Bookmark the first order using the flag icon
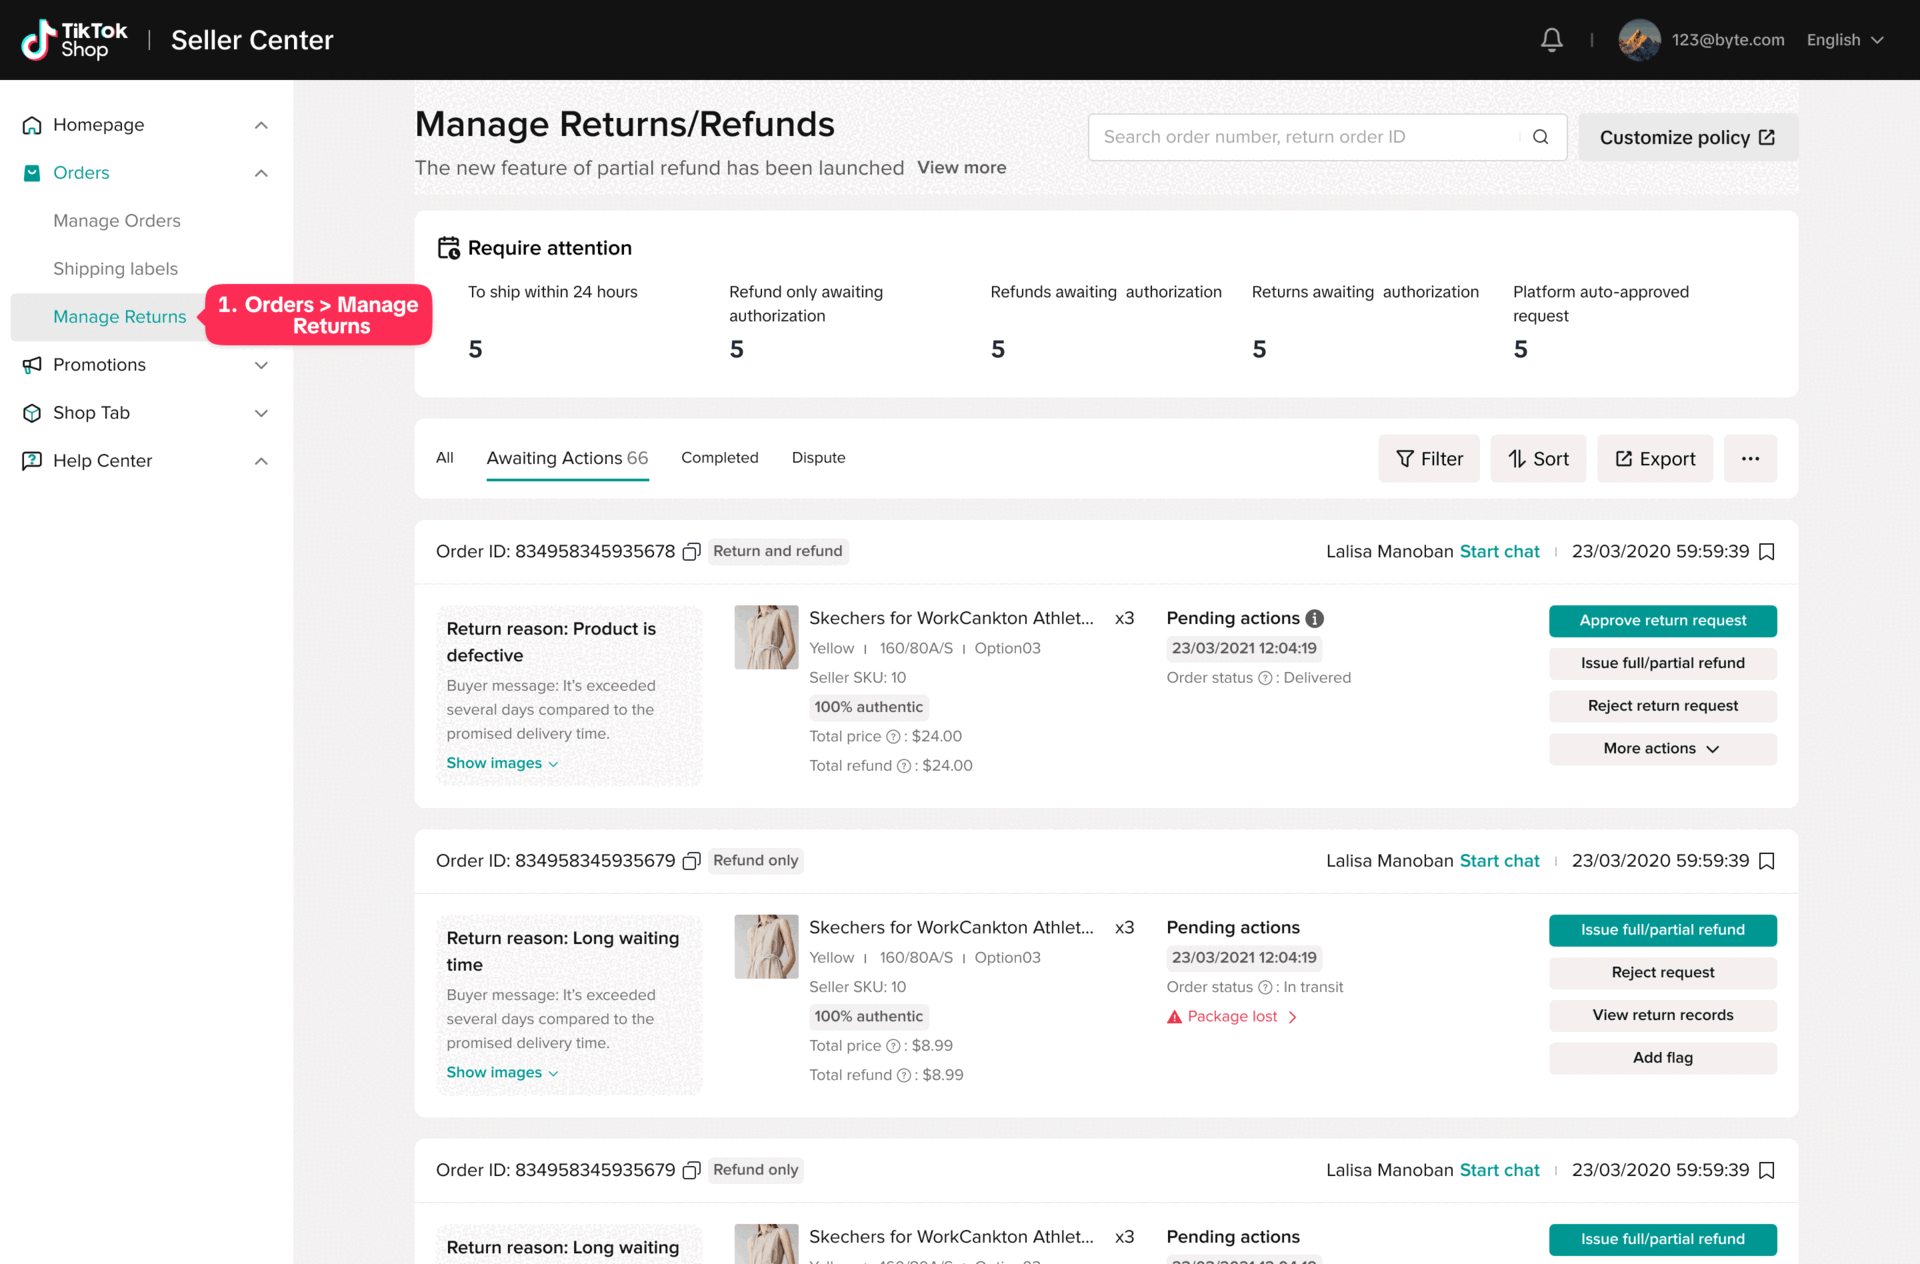Image resolution: width=1920 pixels, height=1264 pixels. pyautogui.click(x=1767, y=552)
